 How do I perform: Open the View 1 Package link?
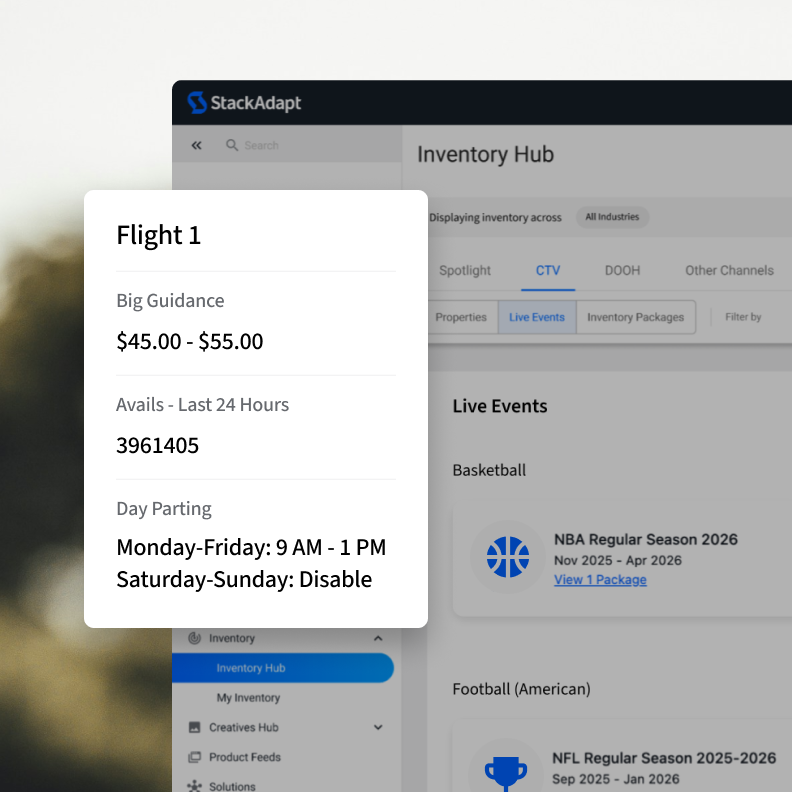pyautogui.click(x=600, y=579)
